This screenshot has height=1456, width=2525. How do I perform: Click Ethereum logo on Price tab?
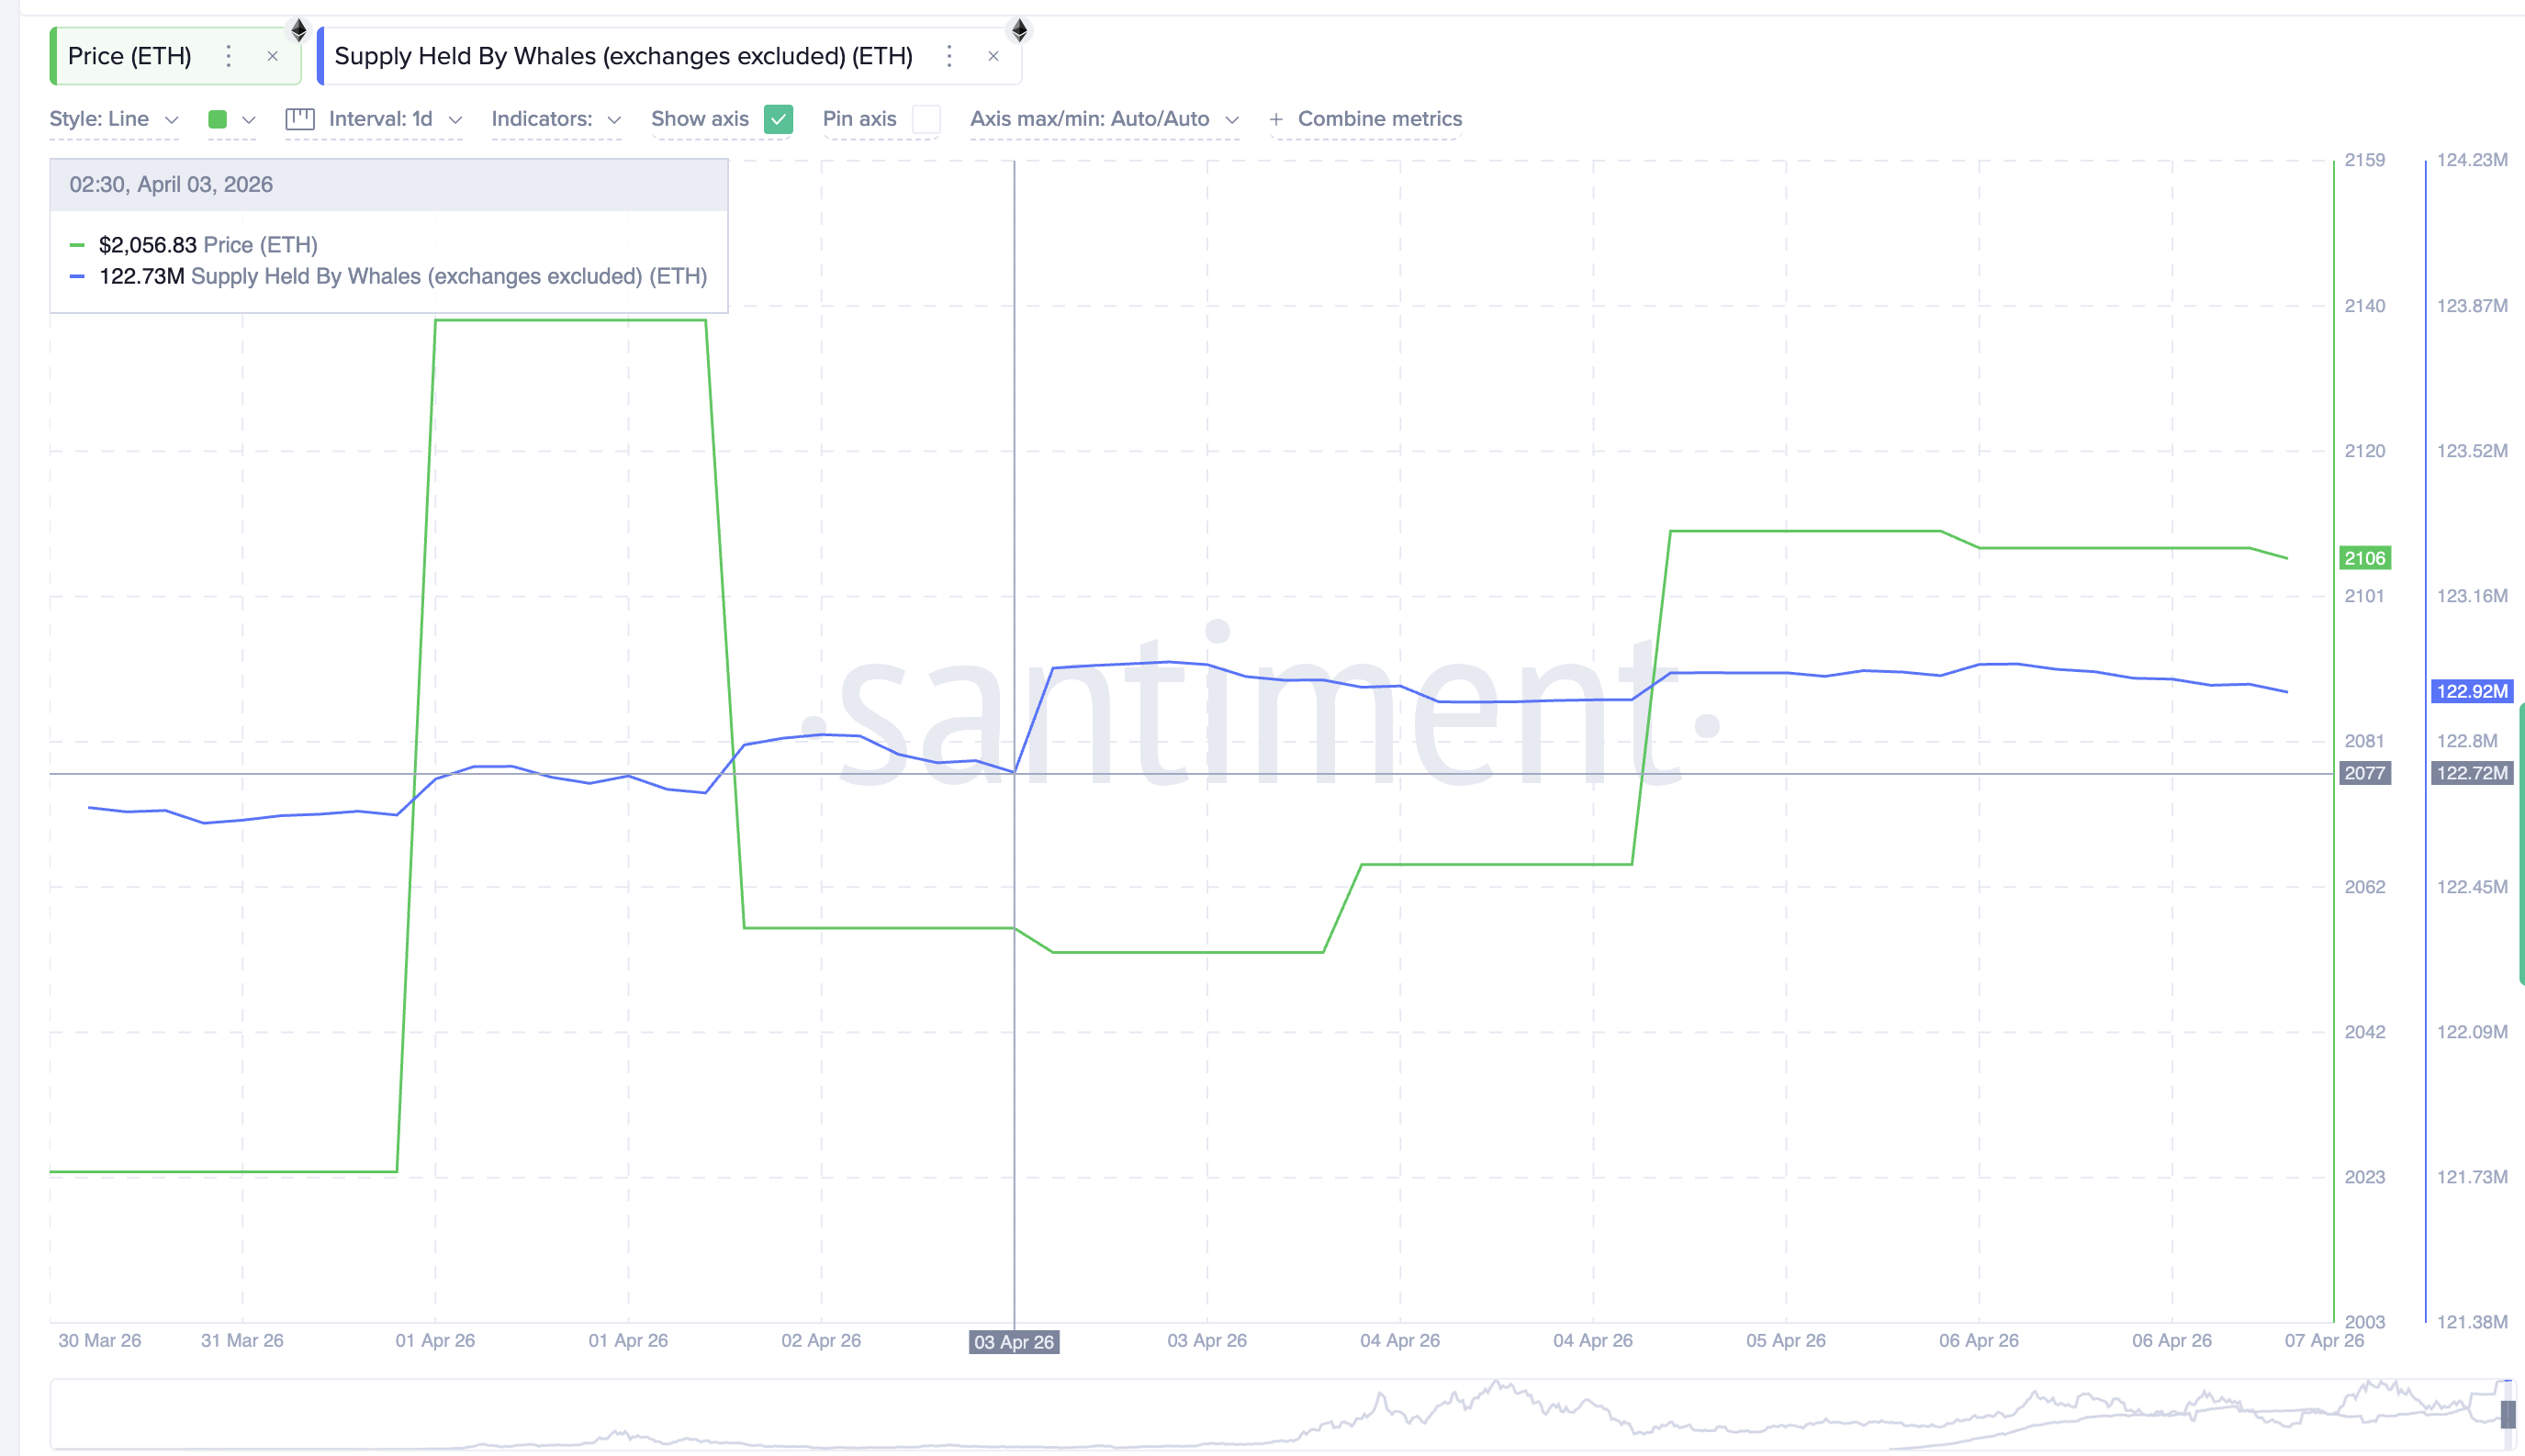click(298, 30)
